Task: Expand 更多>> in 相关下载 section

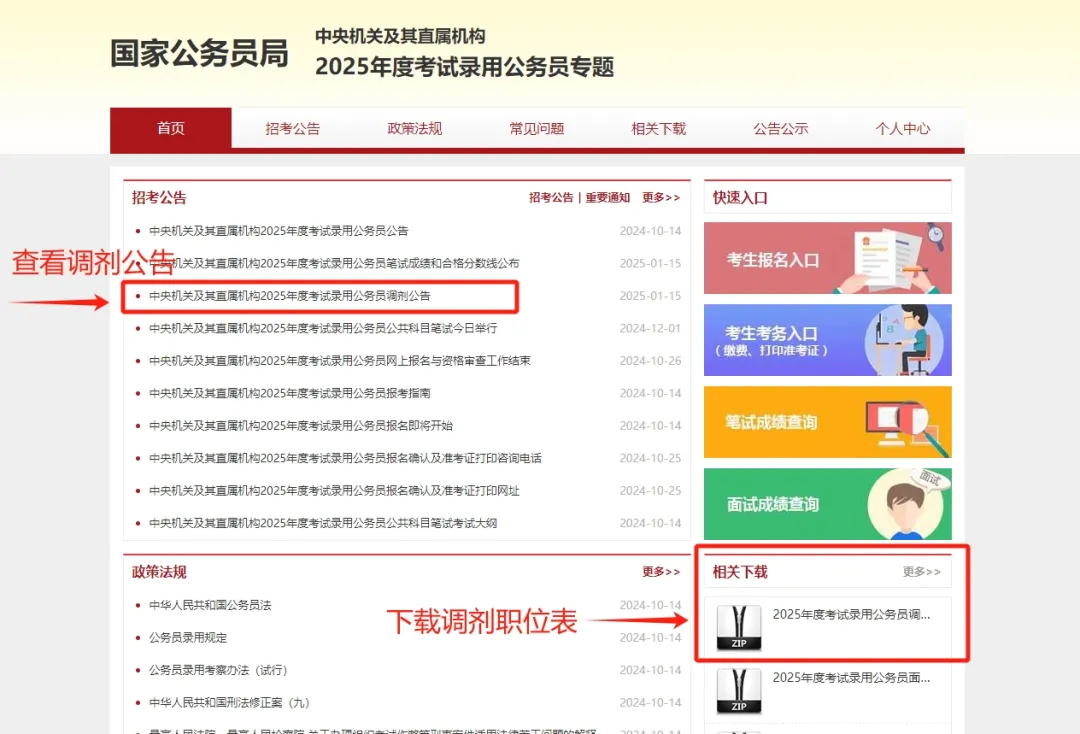Action: [921, 572]
